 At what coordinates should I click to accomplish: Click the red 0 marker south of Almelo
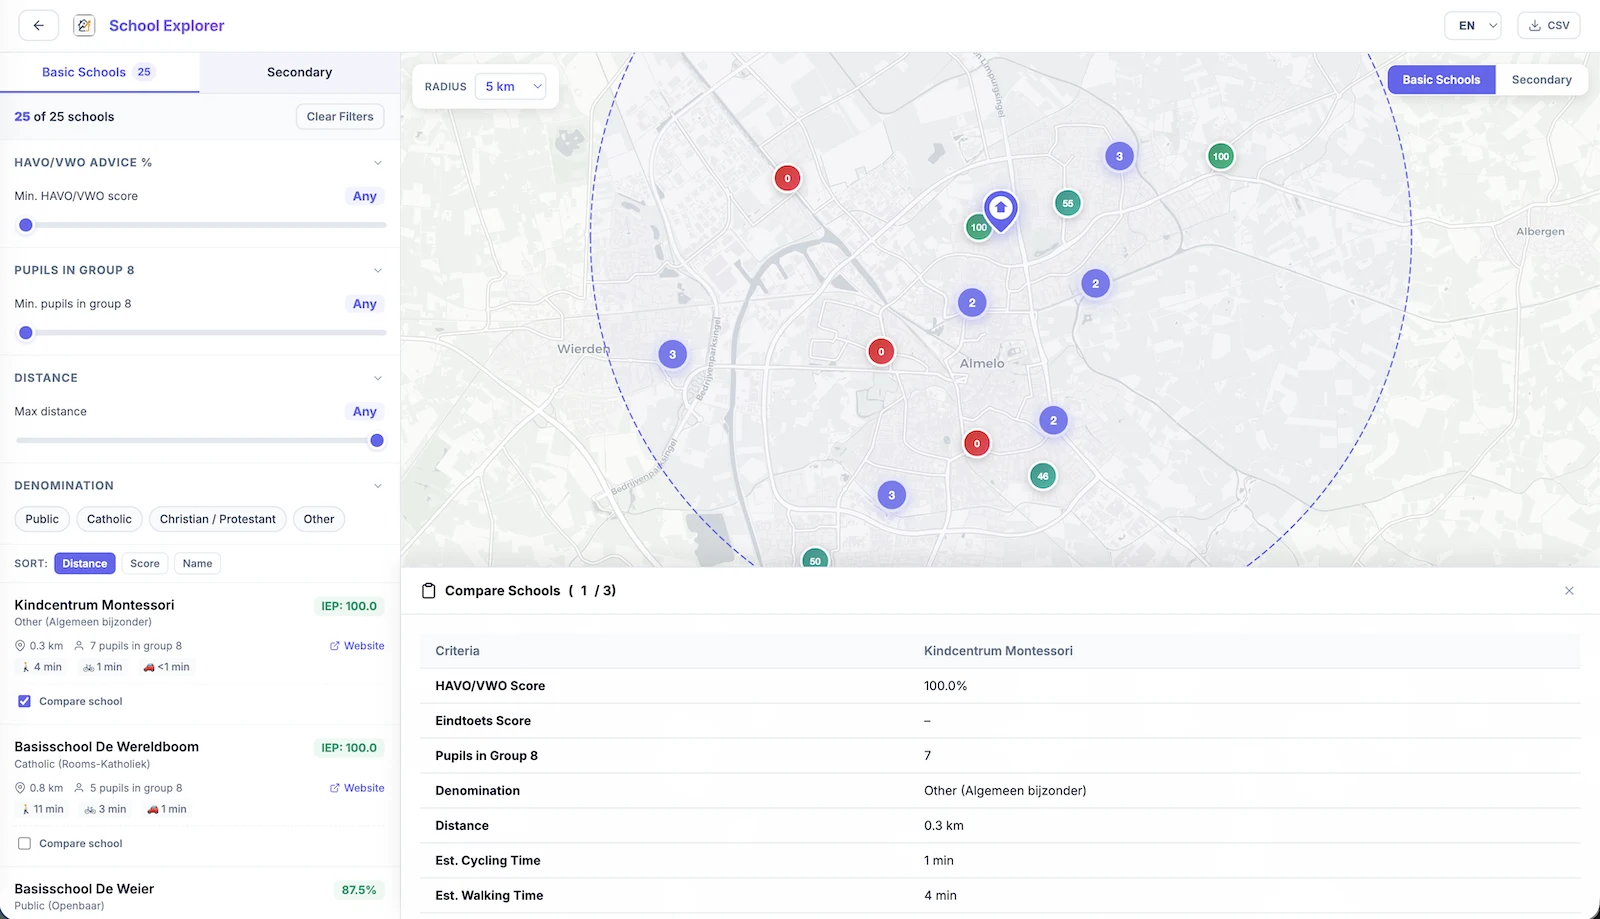coord(977,444)
